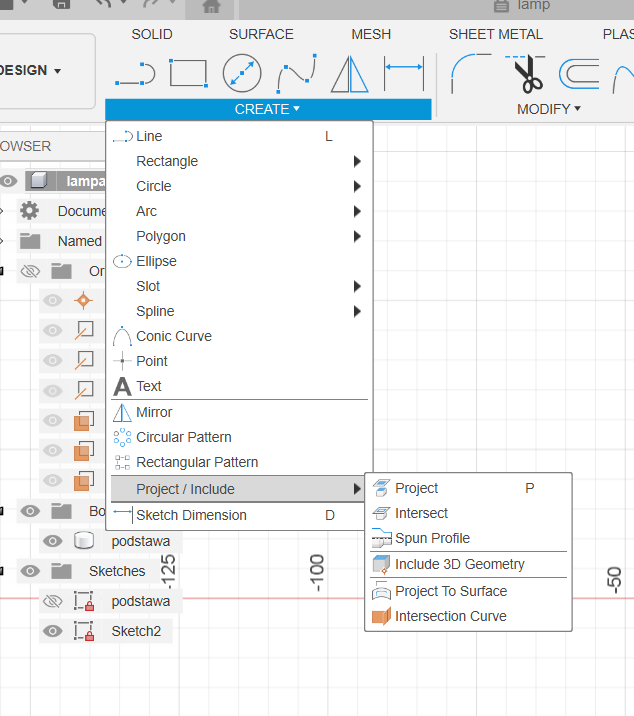Click the Mirror toolbar icon
The width and height of the screenshot is (634, 716).
(349, 73)
